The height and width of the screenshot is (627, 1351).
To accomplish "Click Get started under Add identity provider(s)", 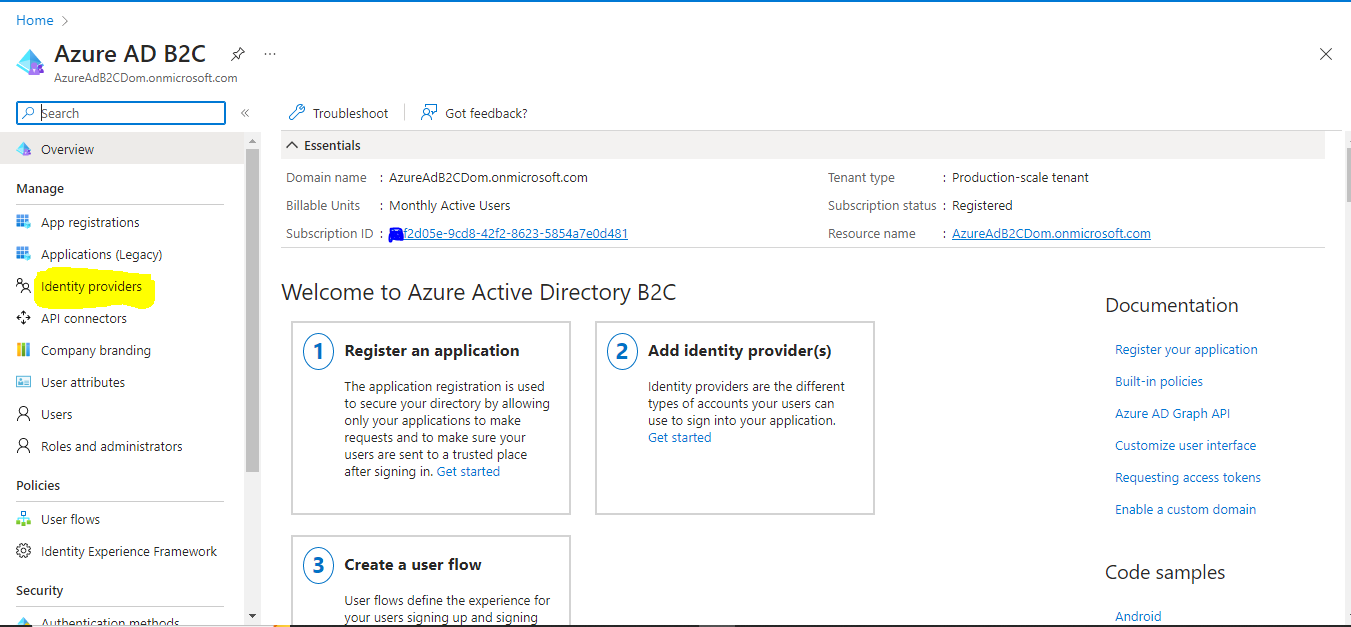I will pos(680,437).
